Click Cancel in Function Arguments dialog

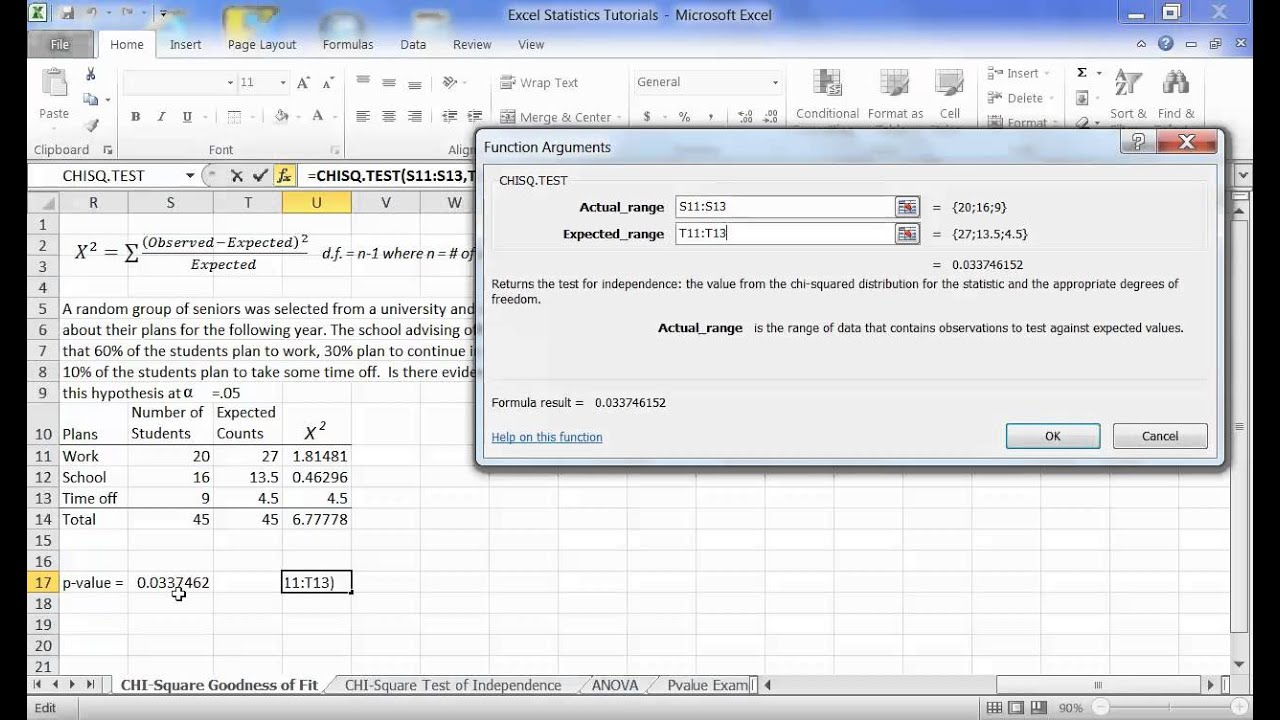[x=1160, y=436]
